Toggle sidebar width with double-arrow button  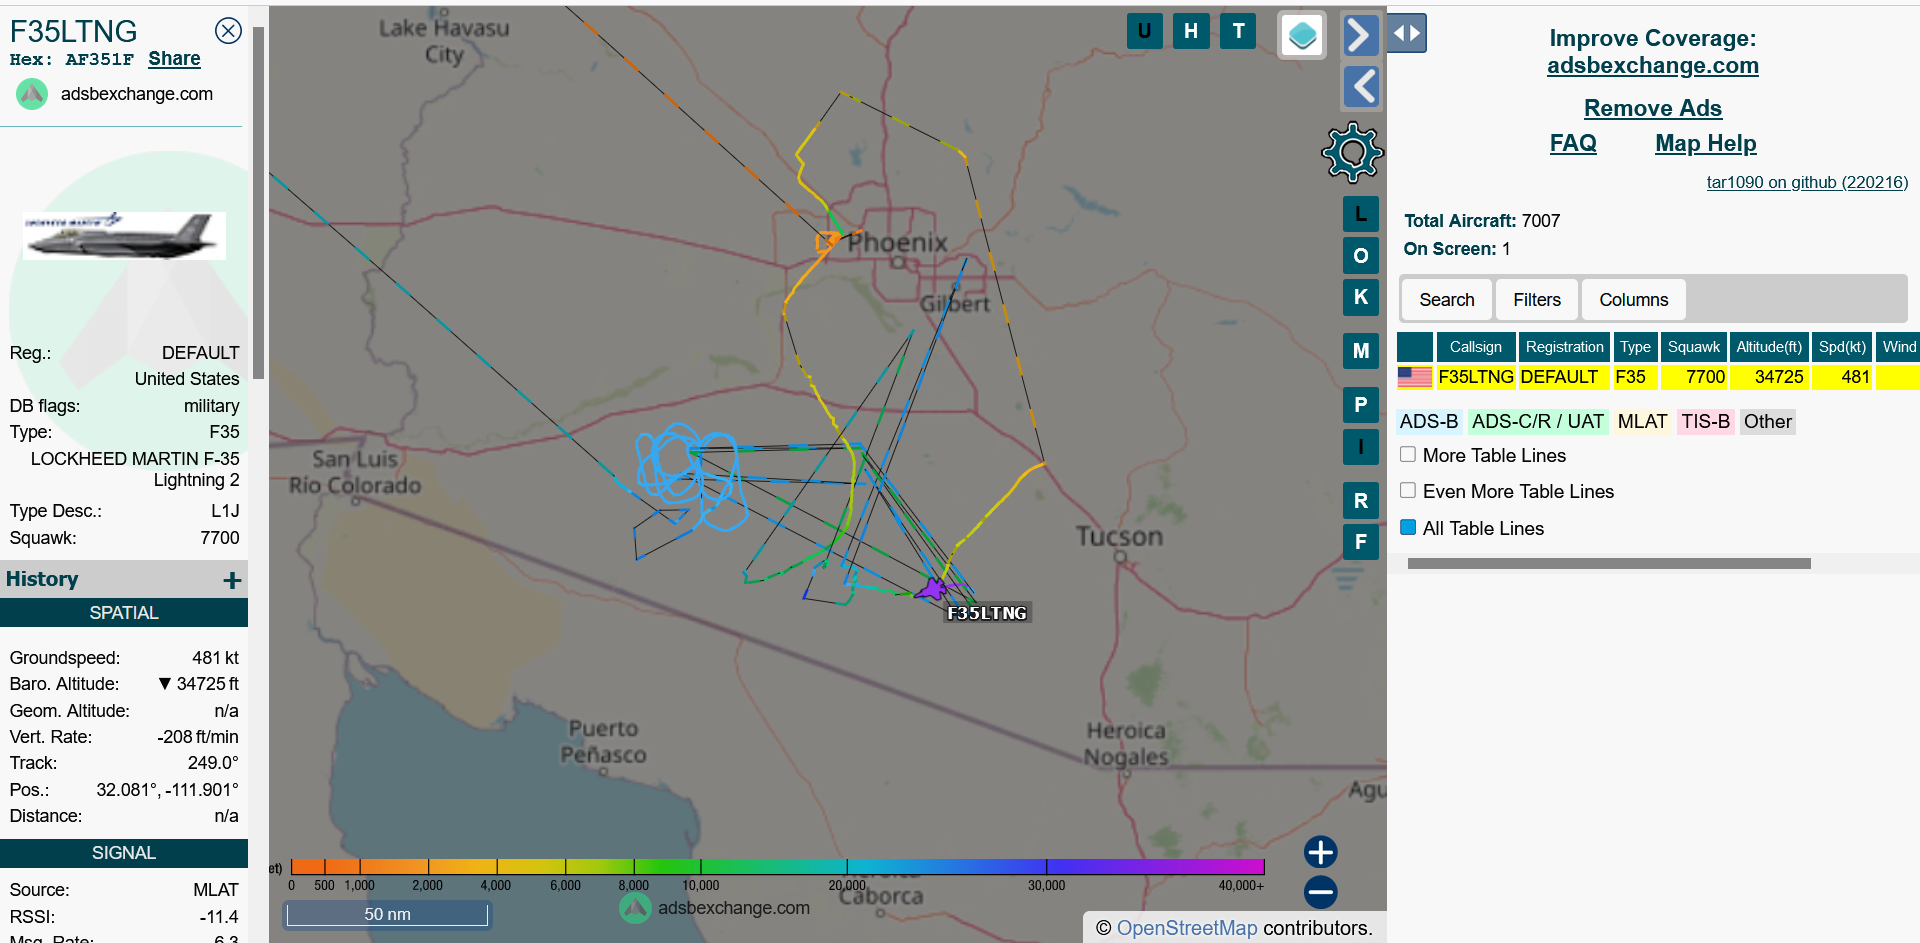[1407, 33]
